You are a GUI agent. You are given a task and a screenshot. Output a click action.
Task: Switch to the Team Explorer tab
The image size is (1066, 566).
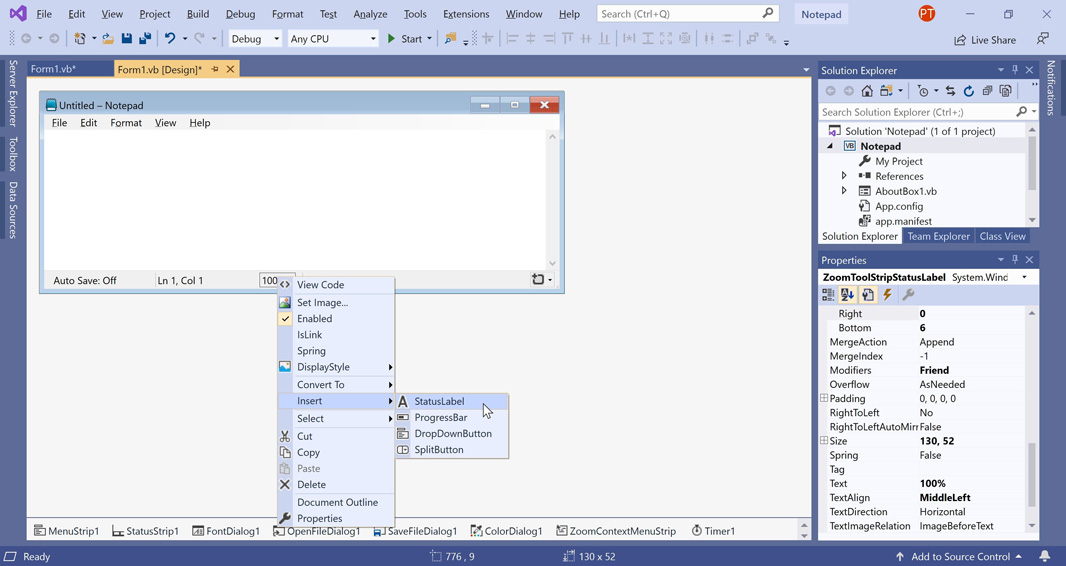pyautogui.click(x=938, y=237)
